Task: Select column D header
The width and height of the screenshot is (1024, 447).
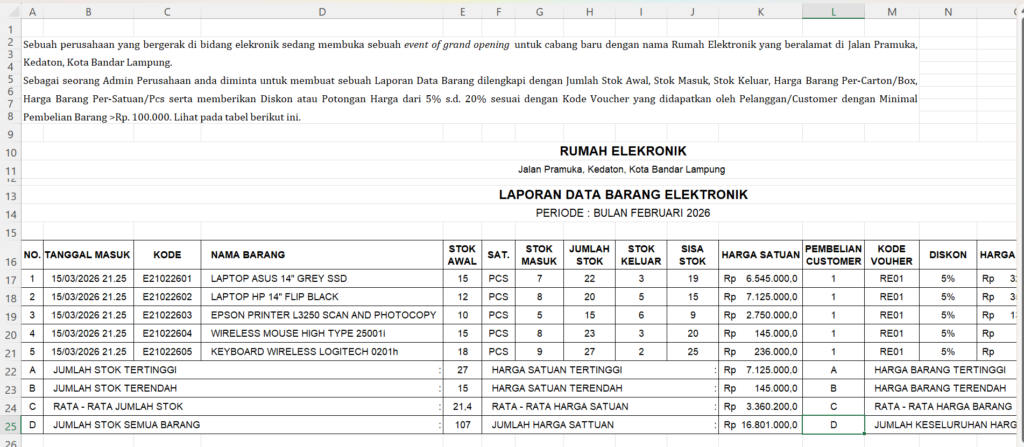Action: pyautogui.click(x=321, y=12)
